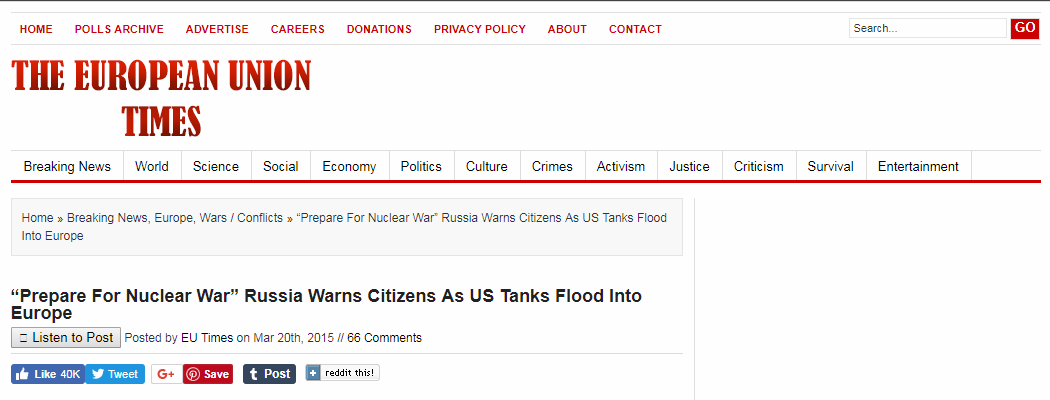Click the Home breadcrumb link
The image size is (1050, 400).
[x=37, y=218]
